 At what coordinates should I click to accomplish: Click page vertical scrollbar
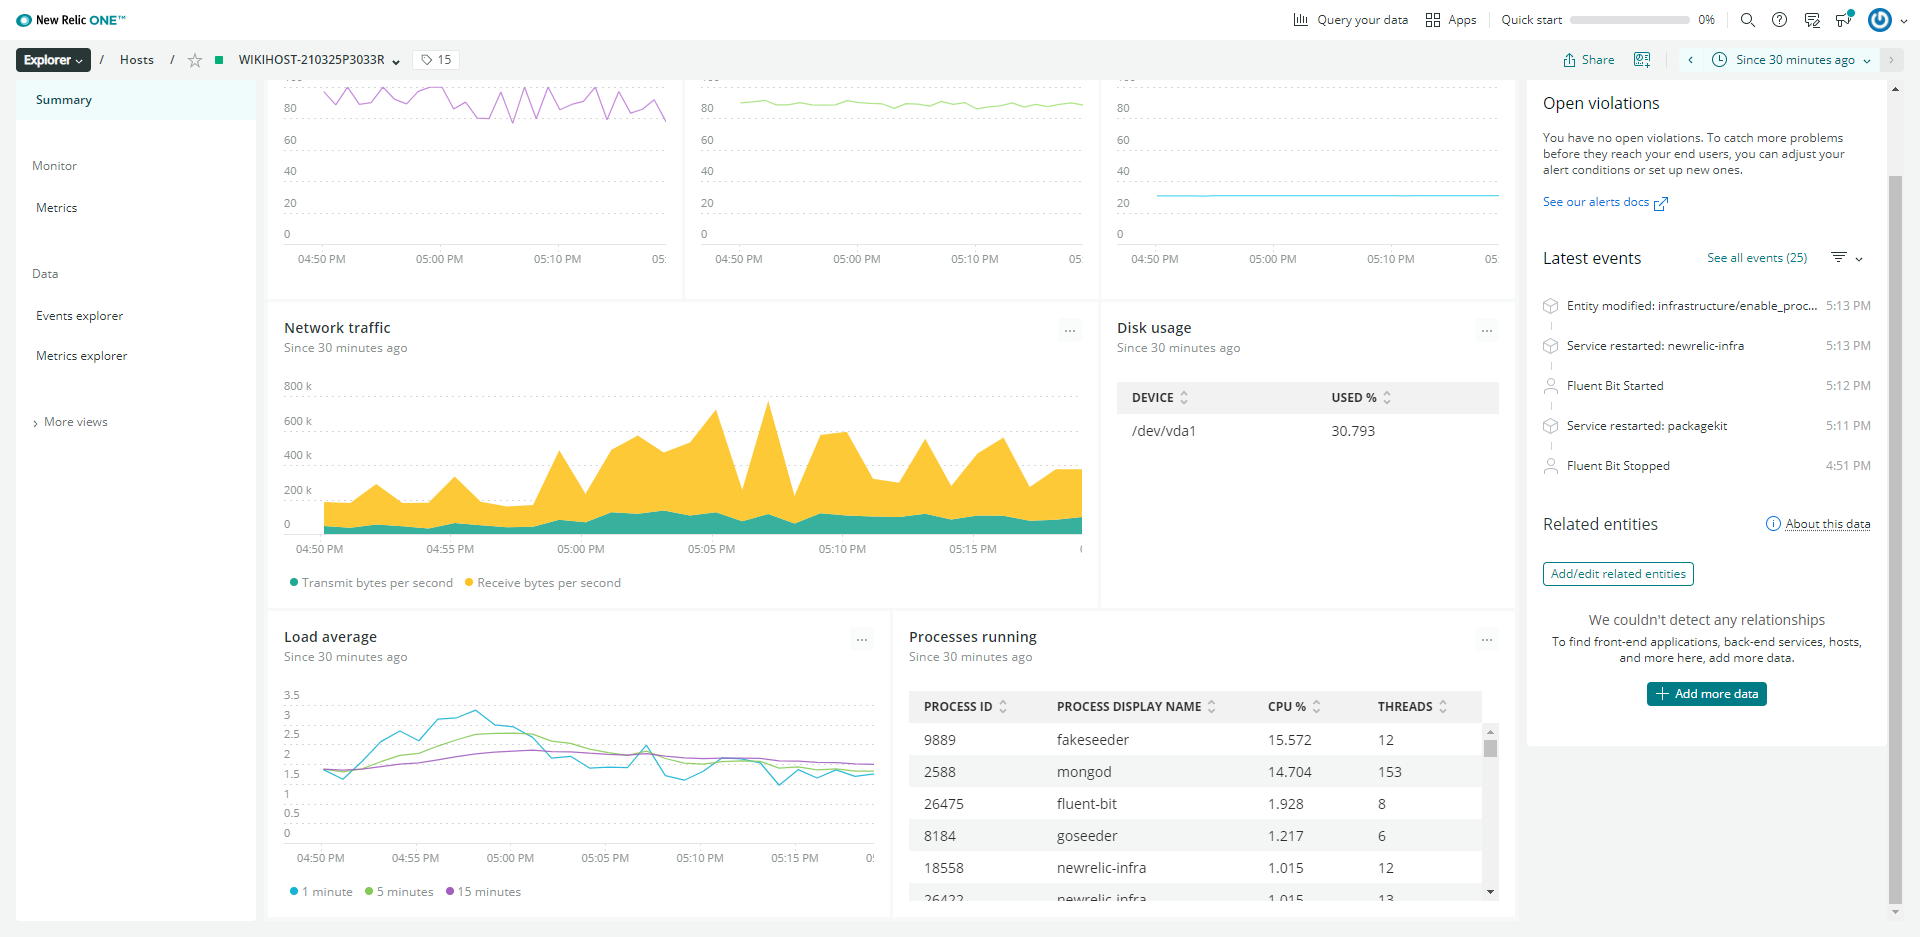pos(1895,540)
